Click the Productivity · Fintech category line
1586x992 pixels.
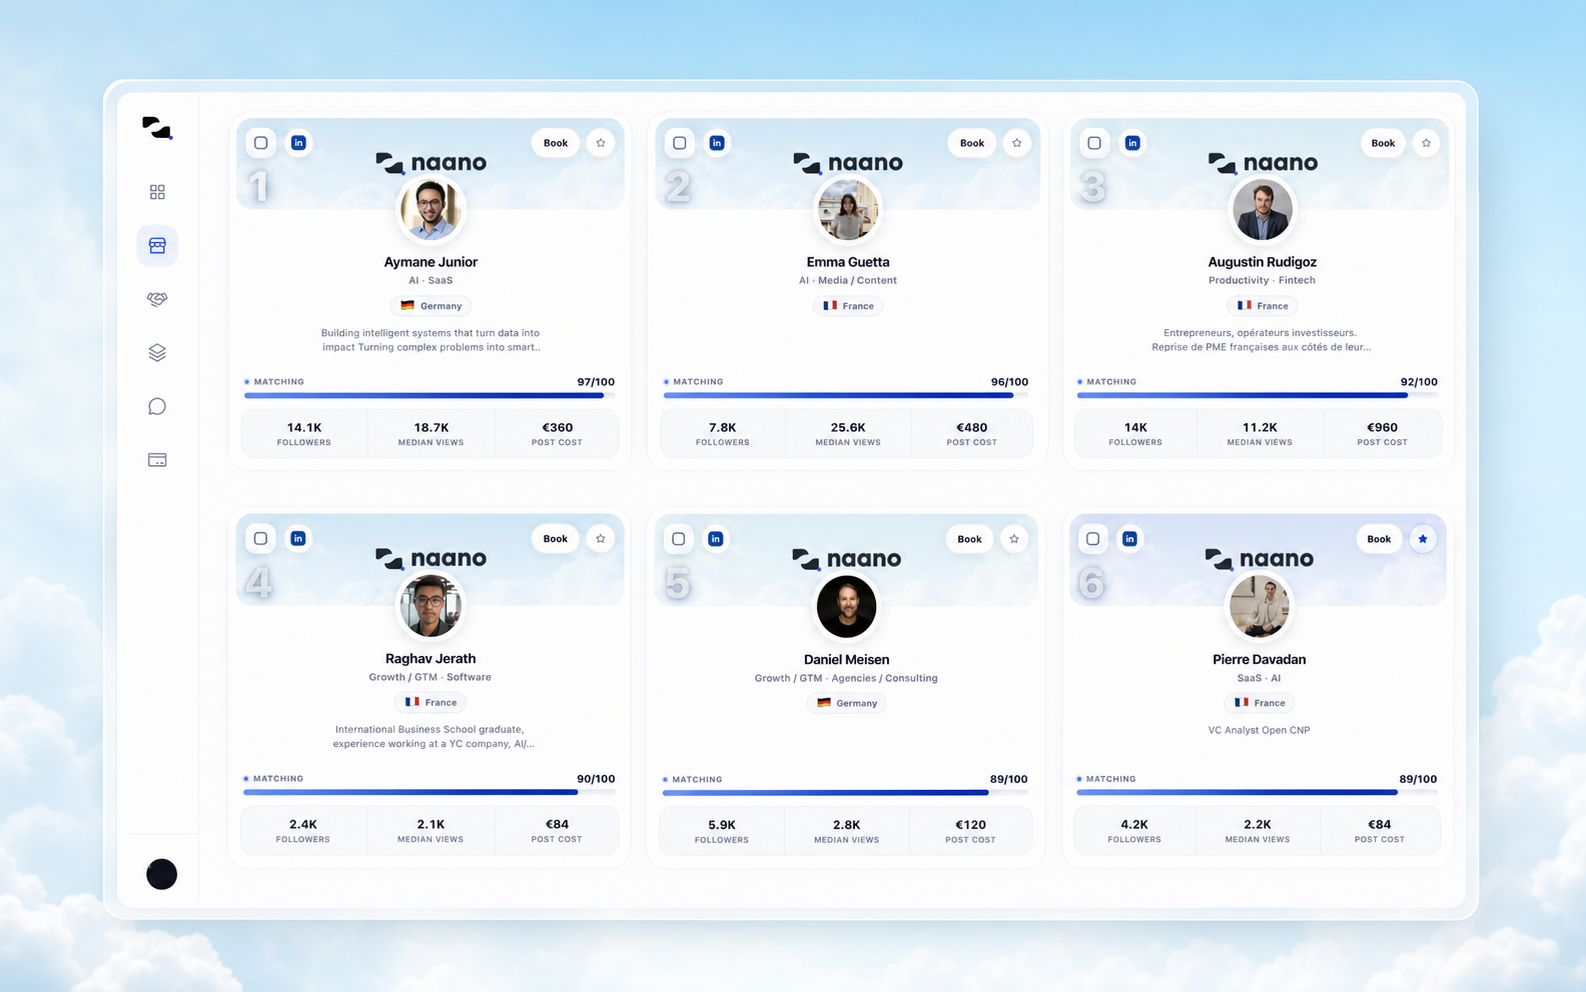[1262, 280]
